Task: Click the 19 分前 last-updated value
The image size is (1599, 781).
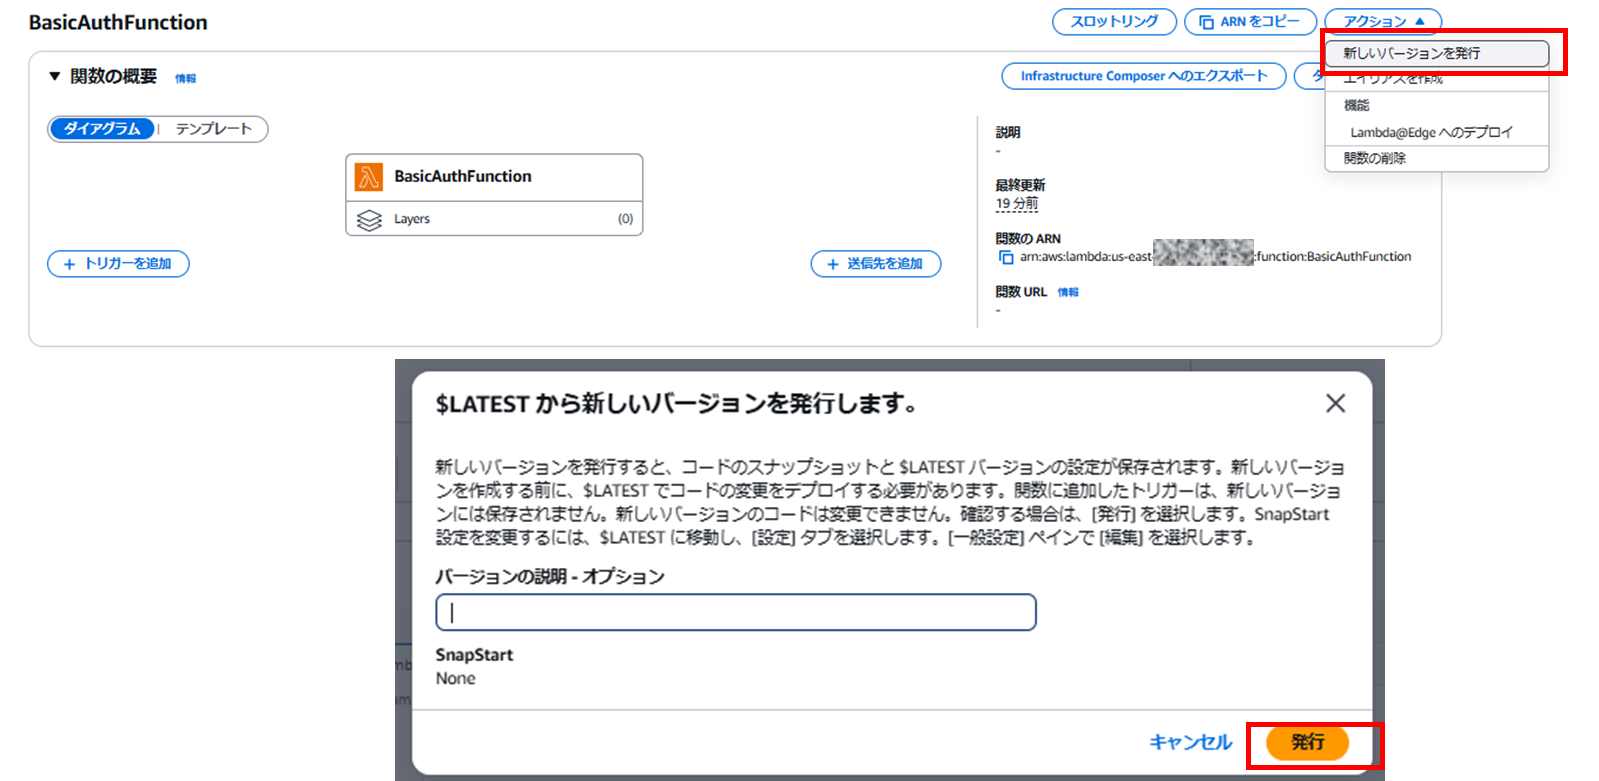Action: tap(1016, 203)
